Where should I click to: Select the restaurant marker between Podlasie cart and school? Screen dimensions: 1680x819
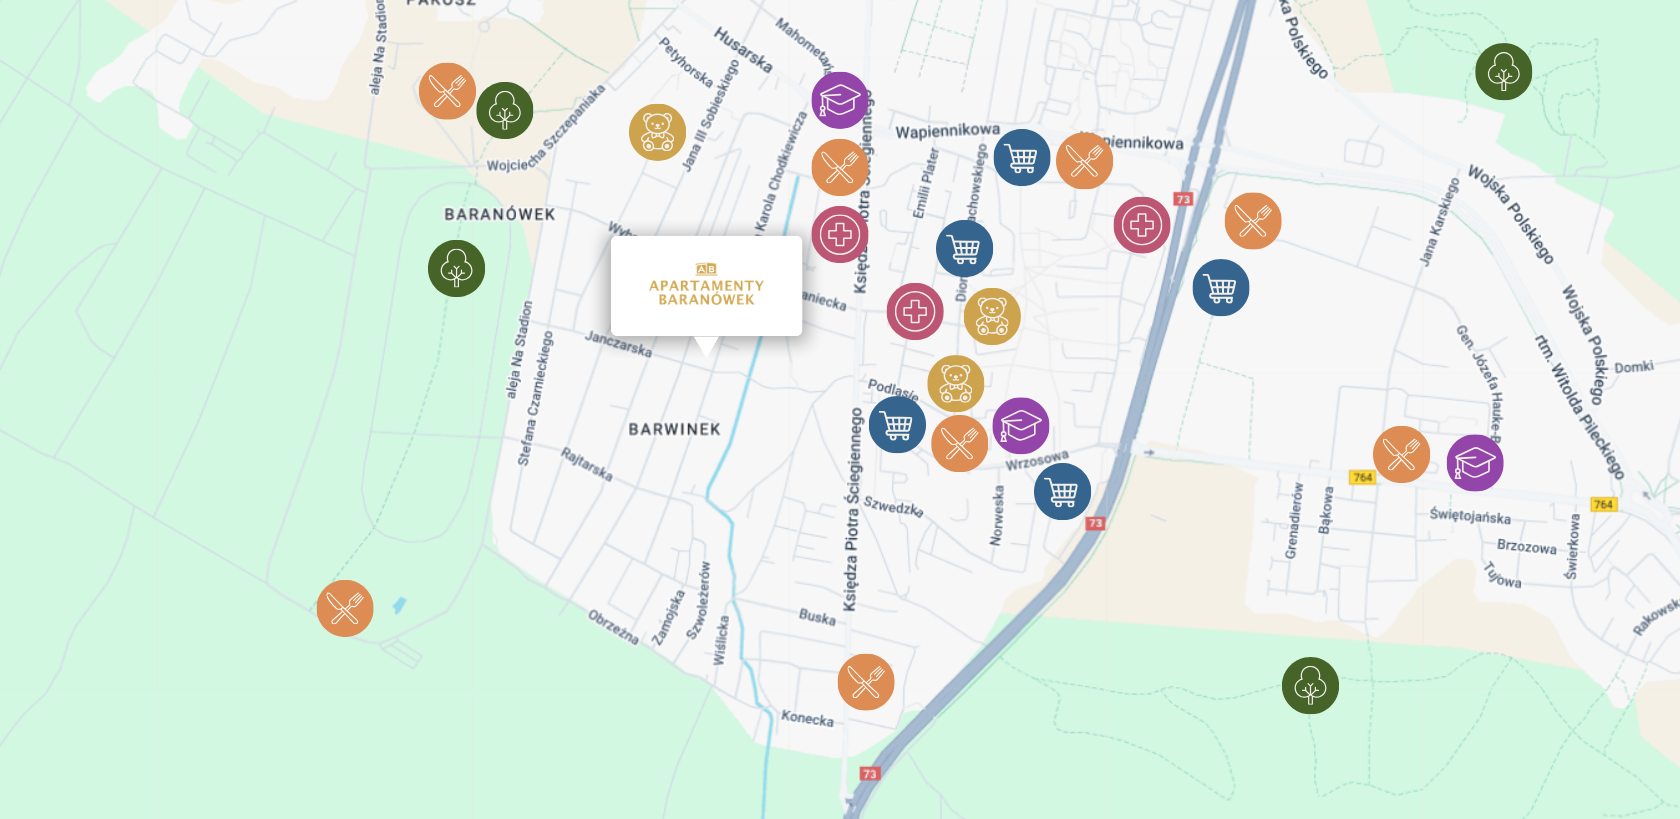tap(960, 443)
